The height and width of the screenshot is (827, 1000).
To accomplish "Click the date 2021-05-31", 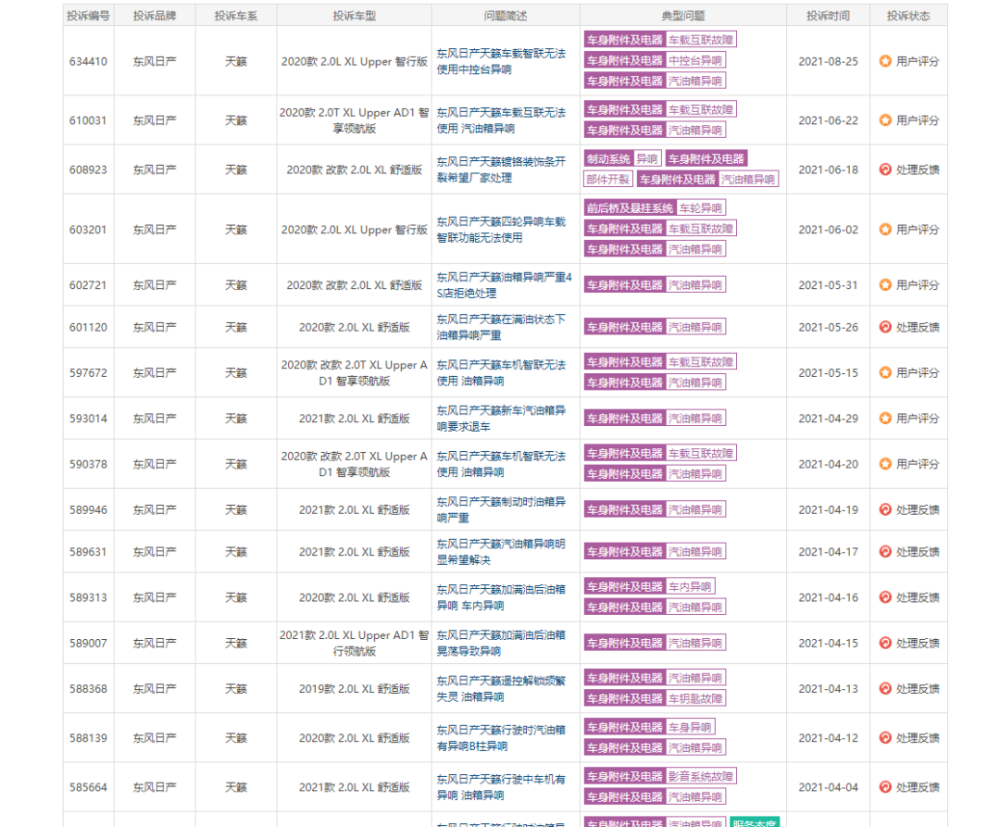I will click(828, 285).
